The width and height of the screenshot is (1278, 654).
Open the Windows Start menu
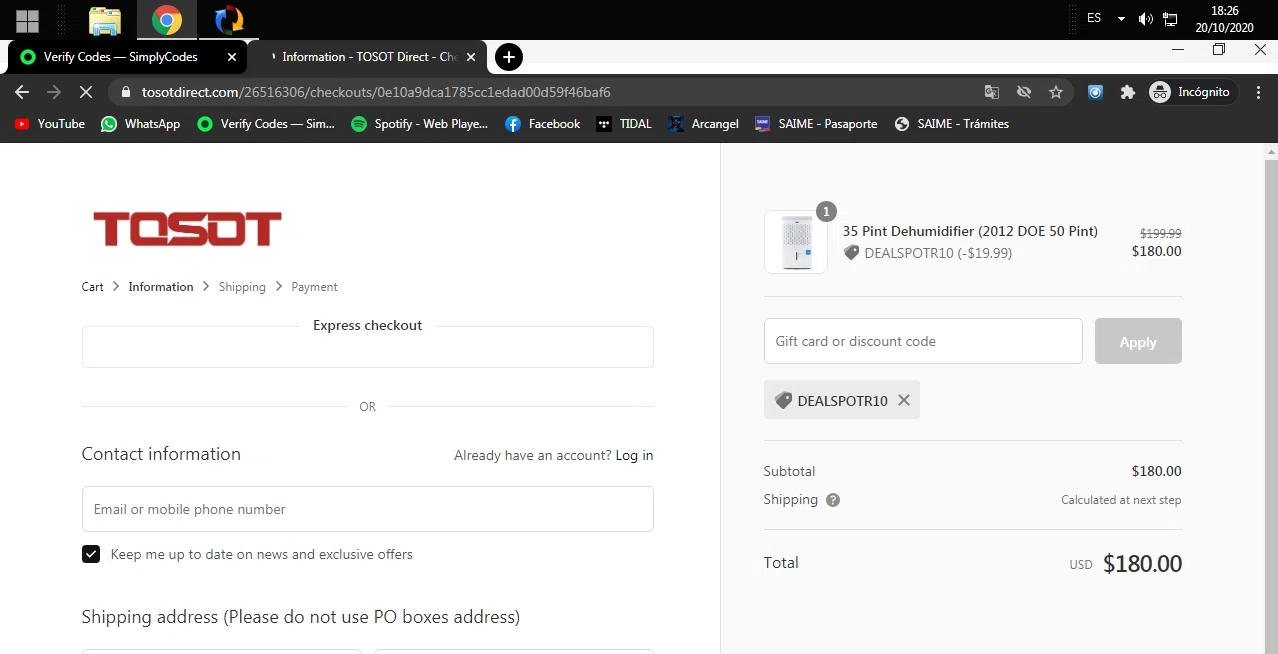(x=27, y=20)
